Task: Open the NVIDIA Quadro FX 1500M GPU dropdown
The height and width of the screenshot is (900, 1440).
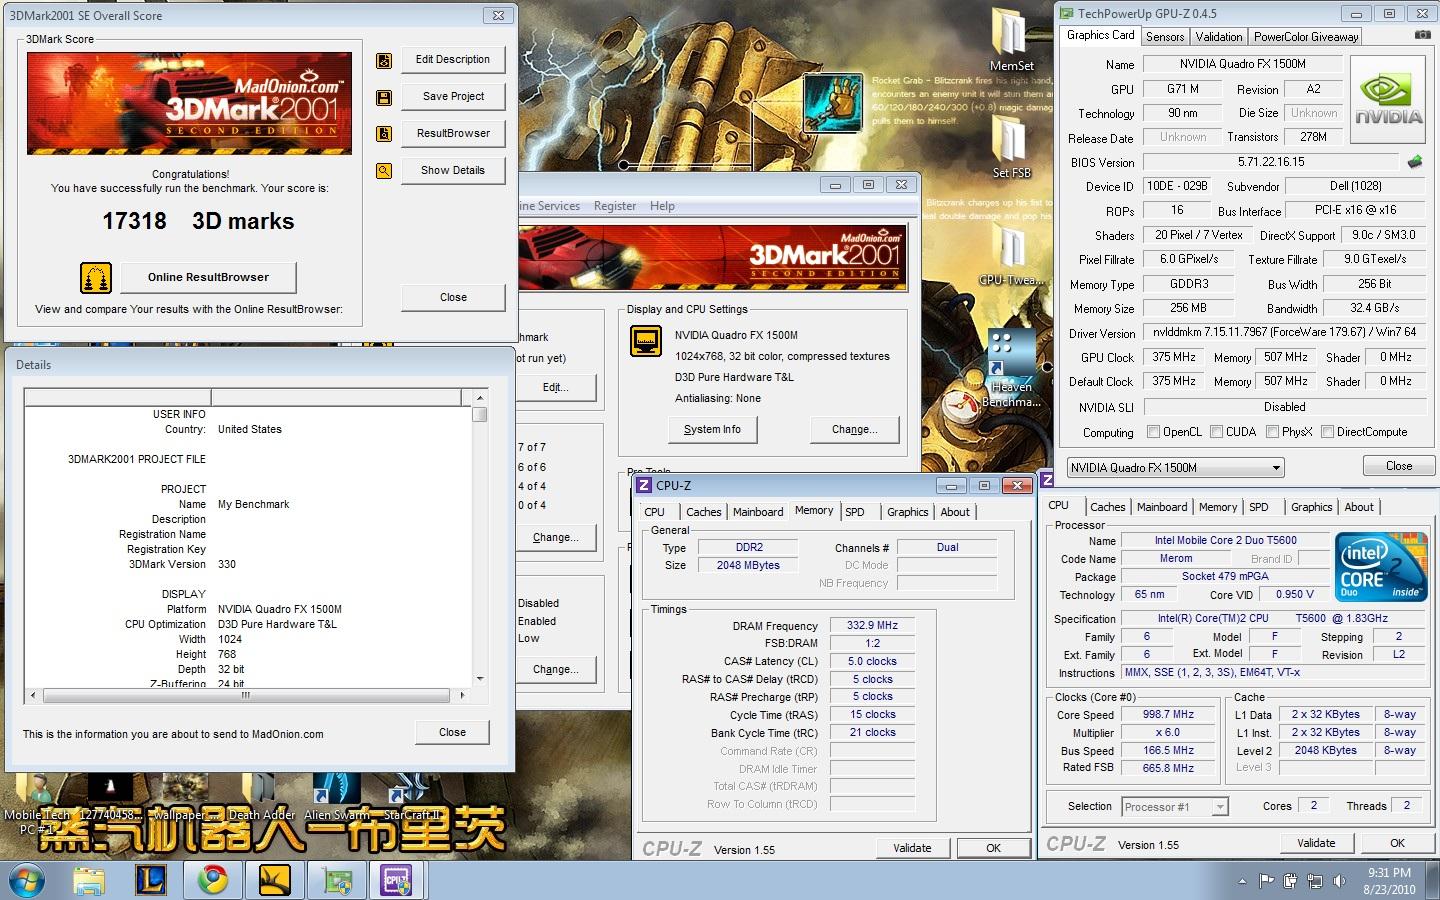Action: (x=1175, y=467)
